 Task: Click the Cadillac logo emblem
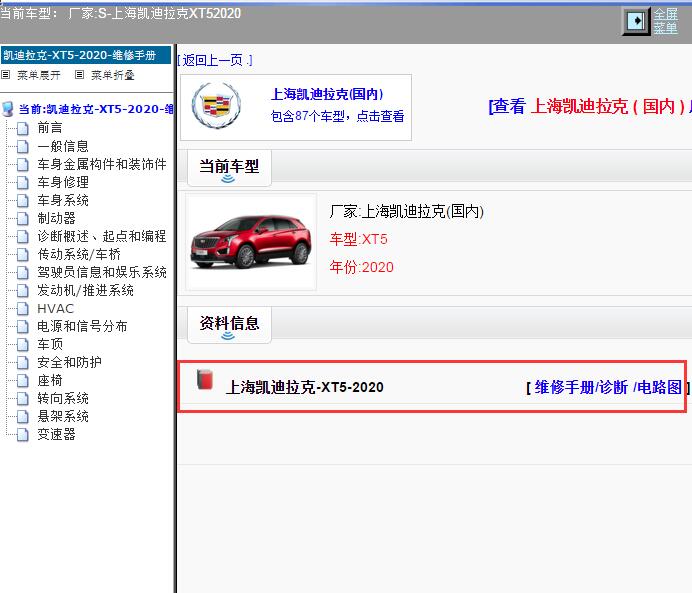(x=216, y=106)
